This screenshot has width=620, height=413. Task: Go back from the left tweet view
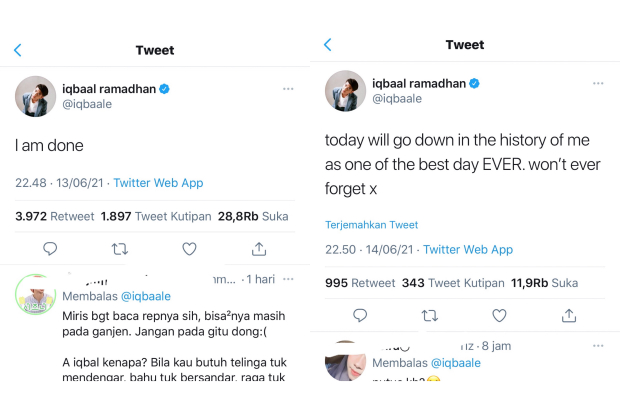(x=17, y=50)
